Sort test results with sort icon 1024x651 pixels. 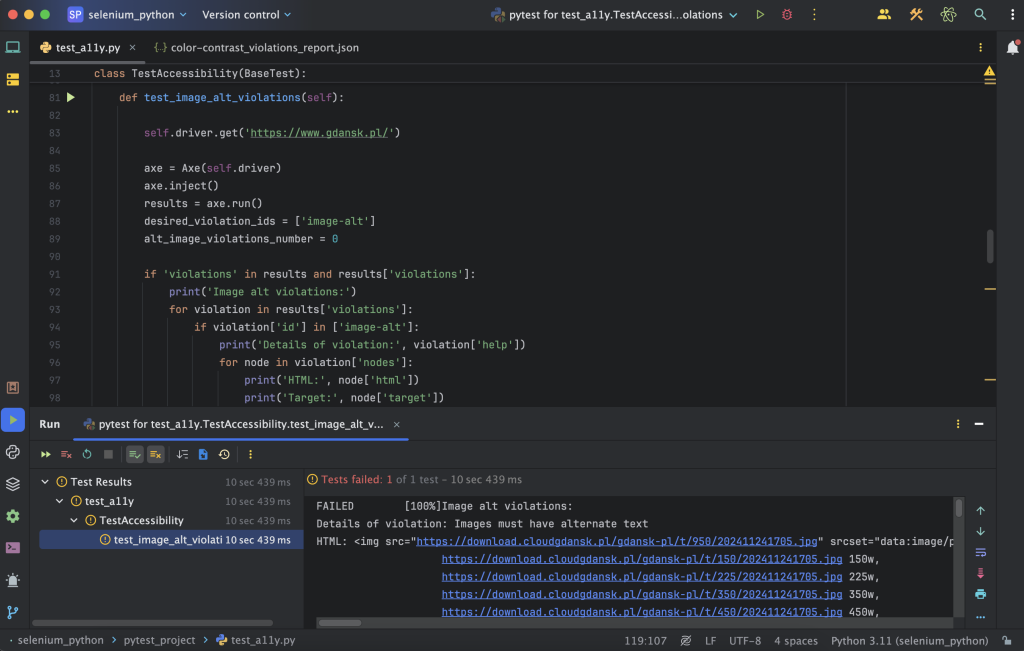coord(182,454)
